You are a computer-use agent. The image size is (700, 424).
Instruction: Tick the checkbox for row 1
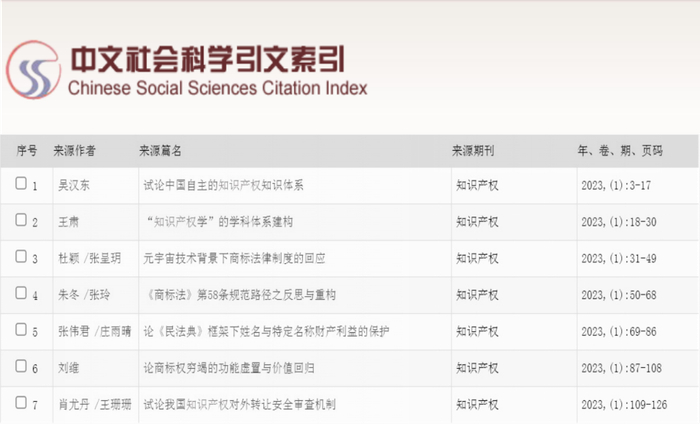click(21, 183)
